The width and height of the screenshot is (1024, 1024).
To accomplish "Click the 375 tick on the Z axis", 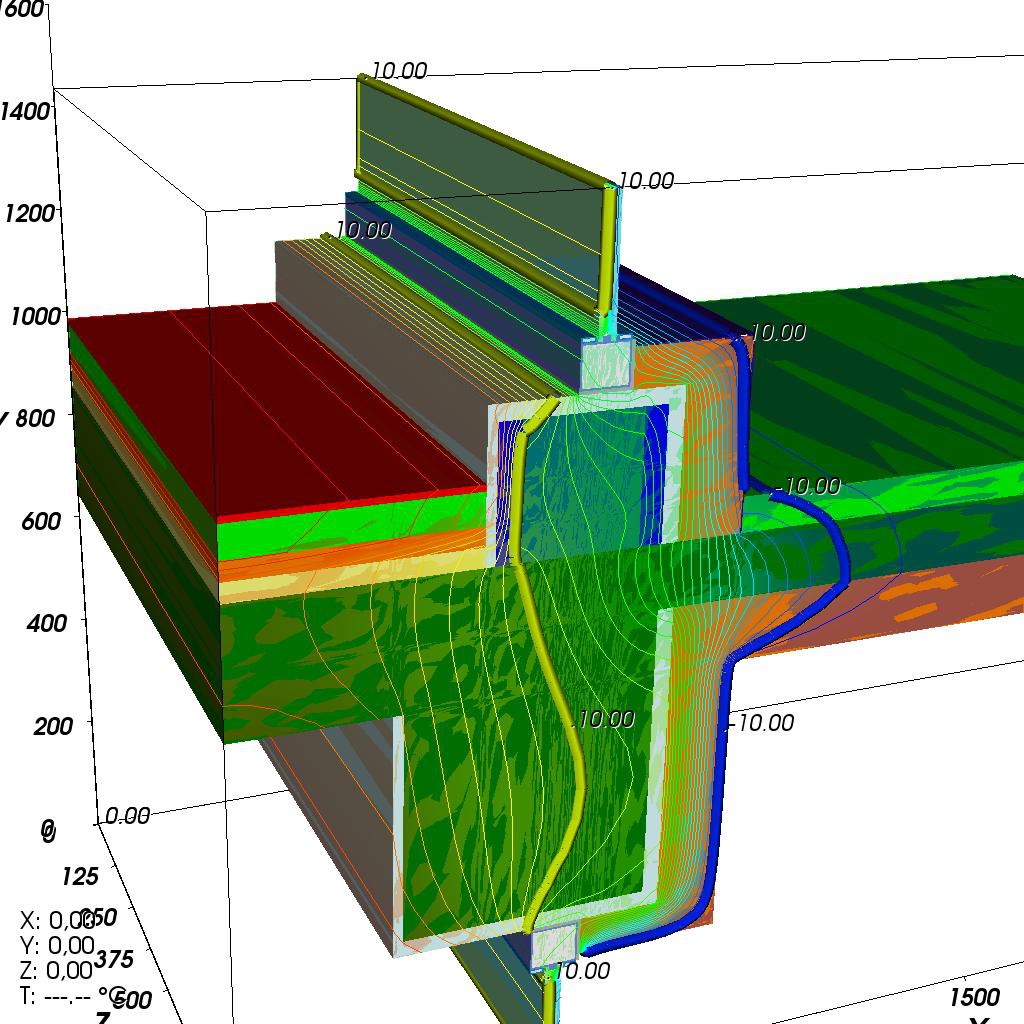I will (113, 960).
